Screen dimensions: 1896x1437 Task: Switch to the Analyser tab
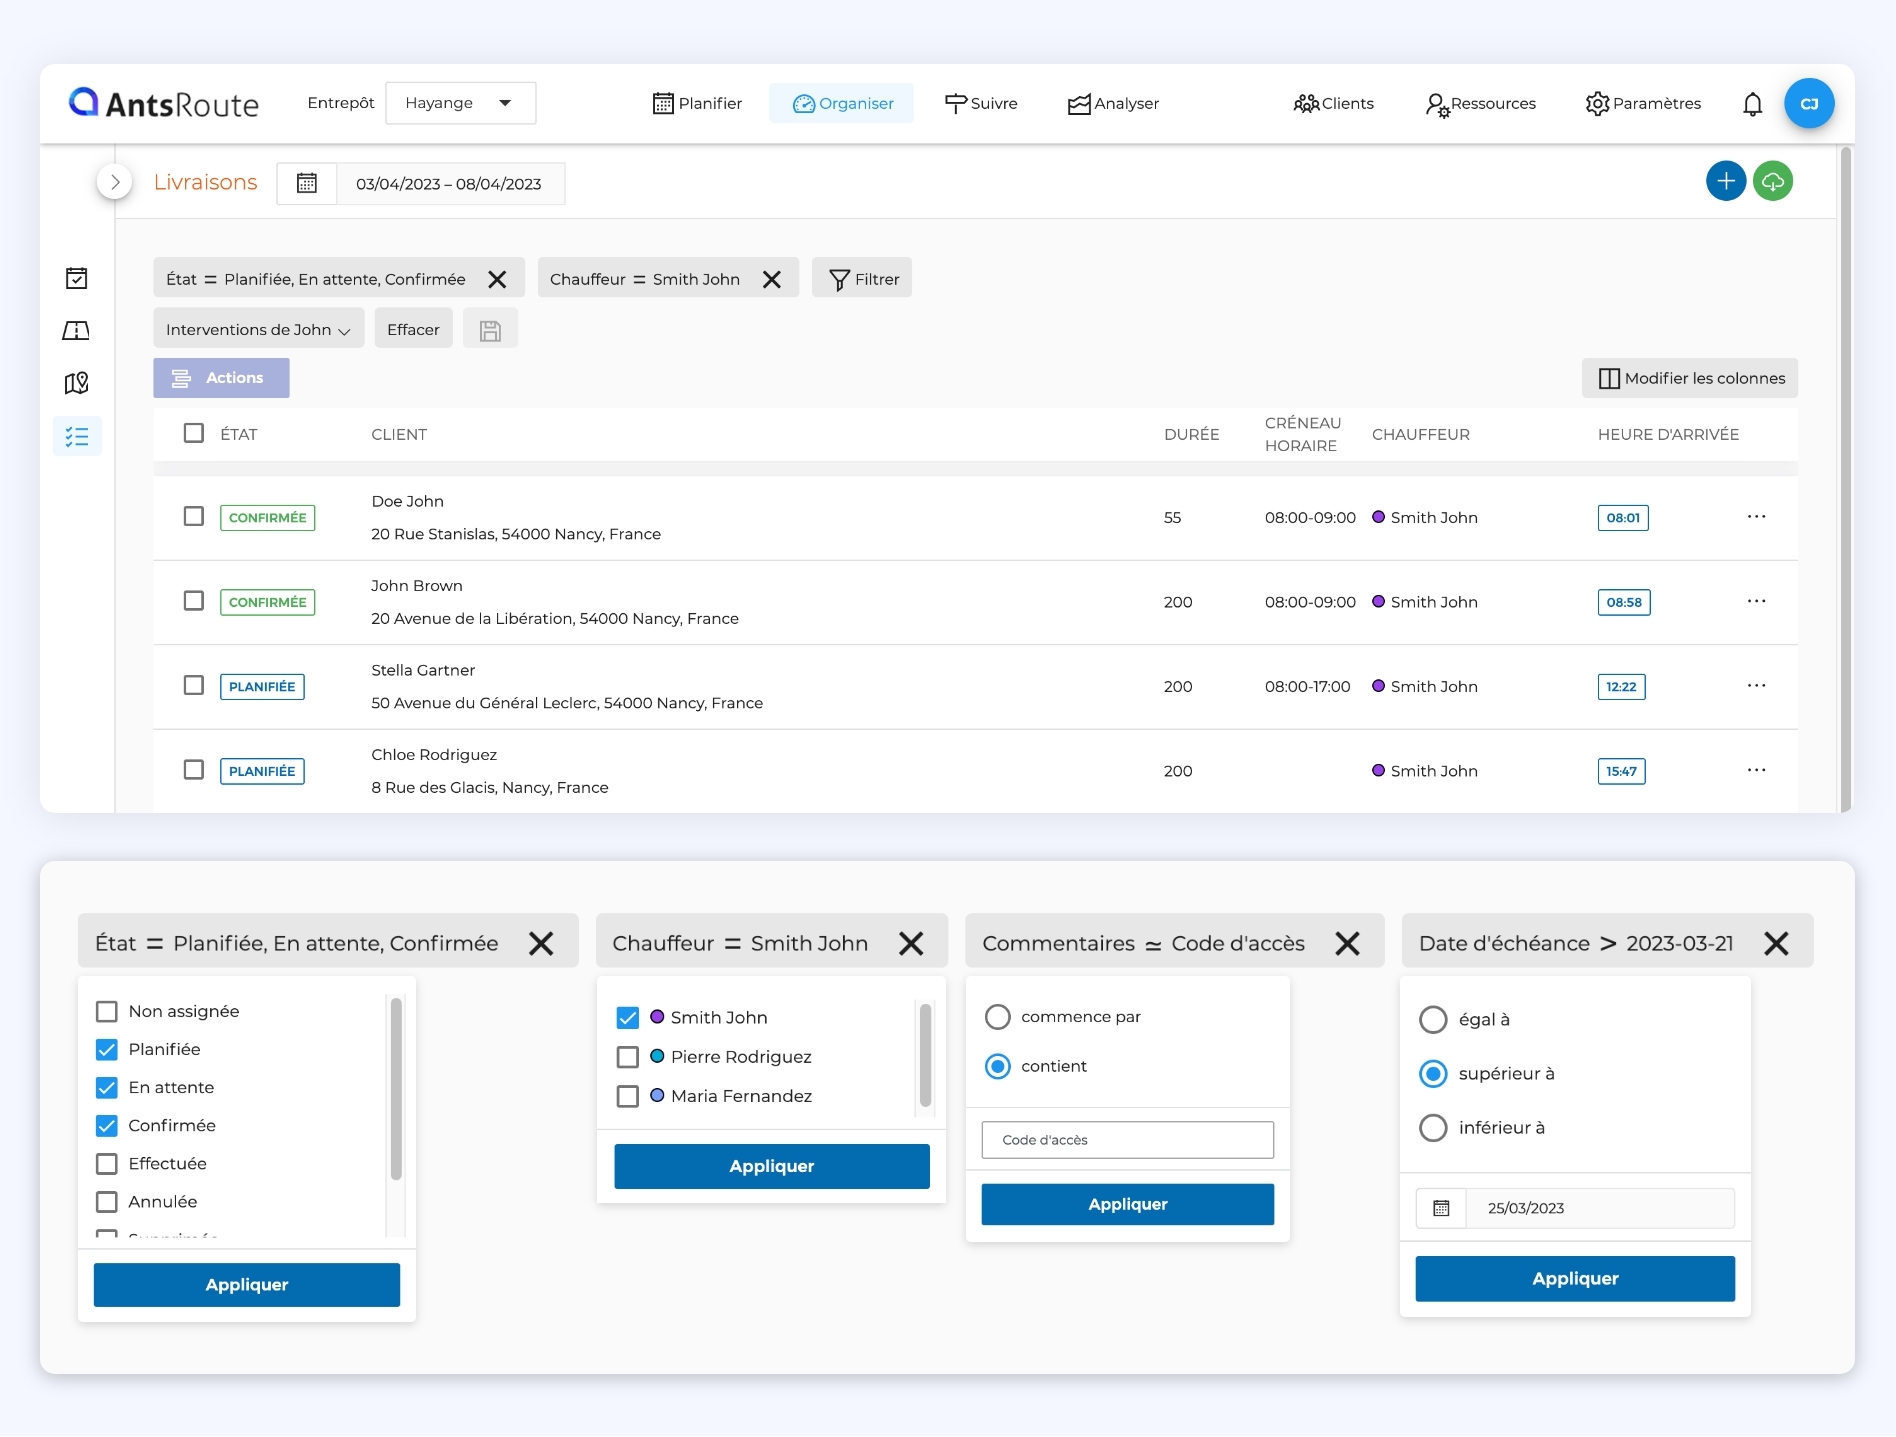(1113, 103)
